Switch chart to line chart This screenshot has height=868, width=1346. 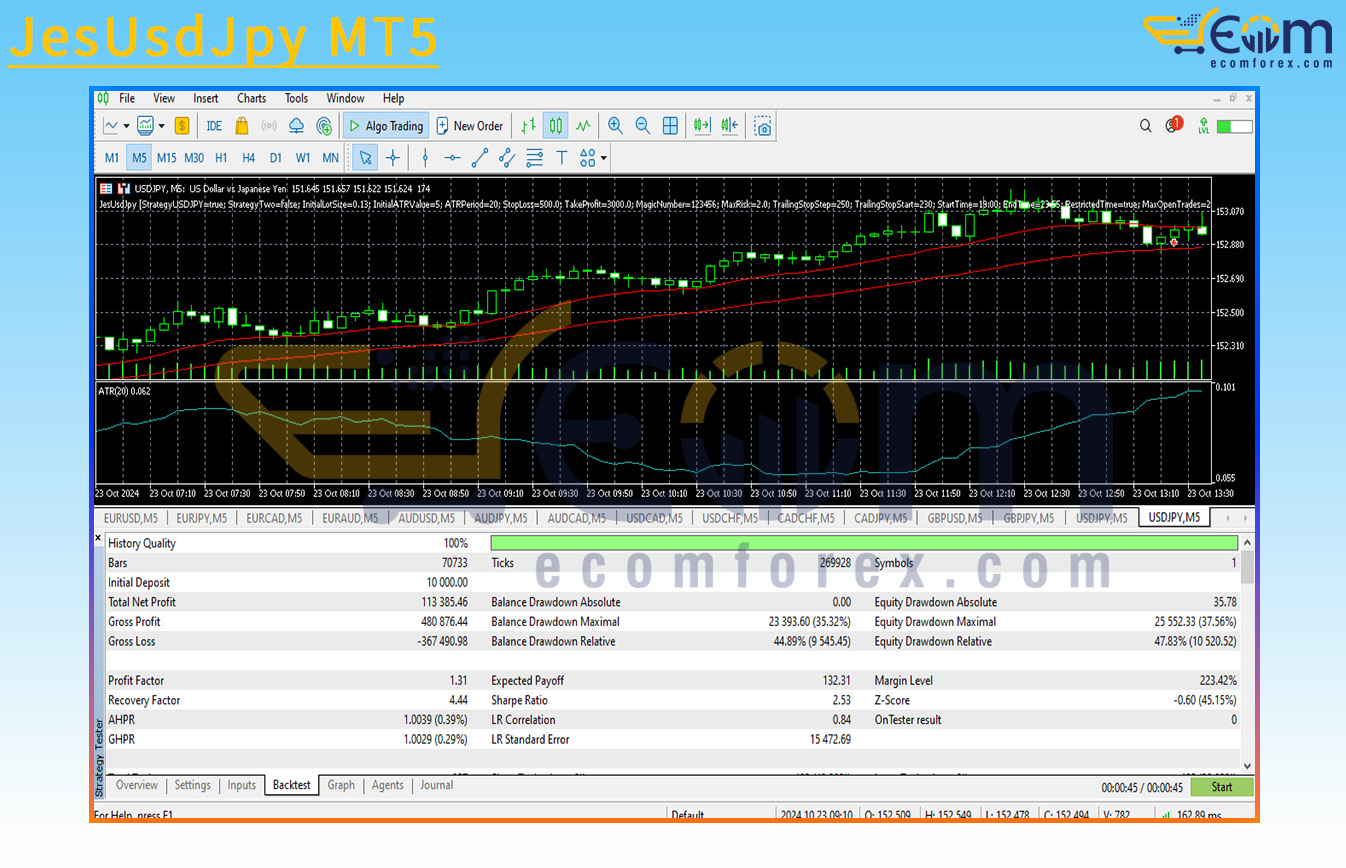pyautogui.click(x=583, y=126)
